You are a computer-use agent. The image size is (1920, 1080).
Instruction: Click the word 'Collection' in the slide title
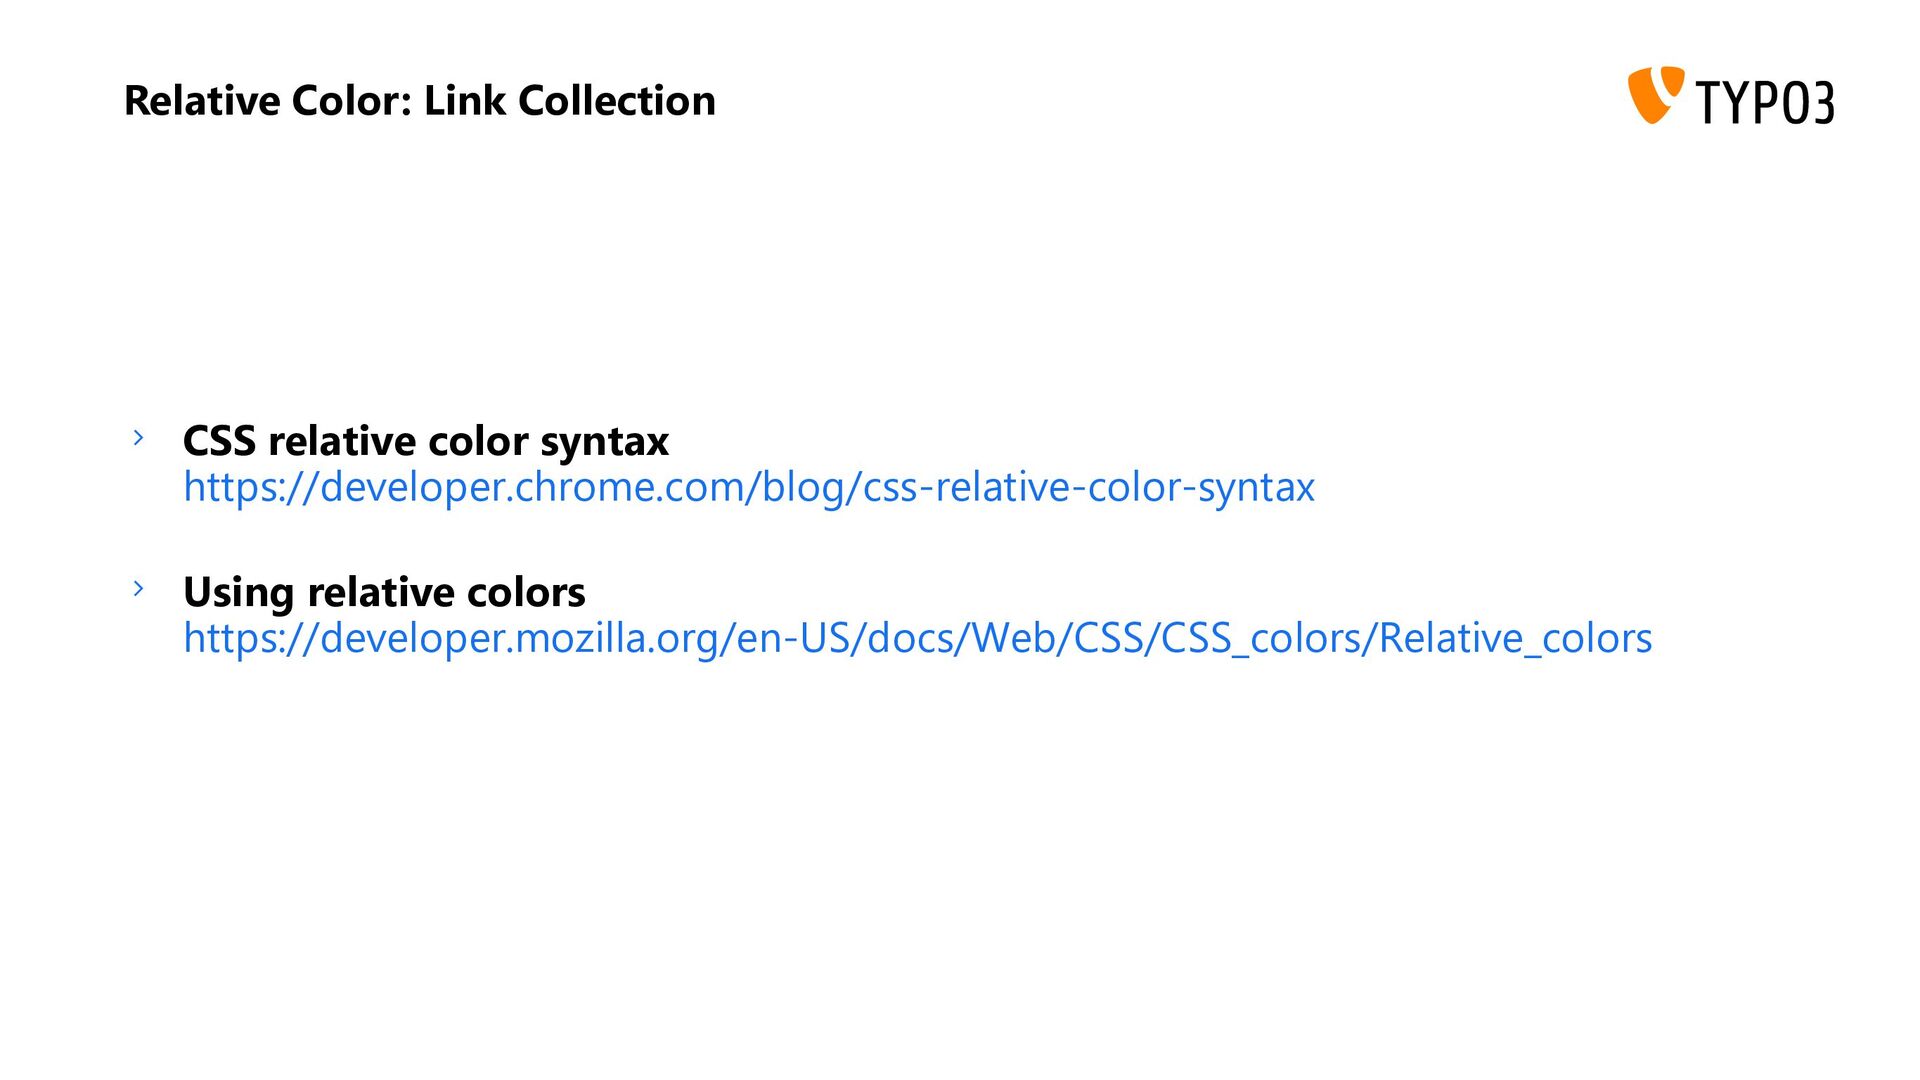tap(617, 101)
